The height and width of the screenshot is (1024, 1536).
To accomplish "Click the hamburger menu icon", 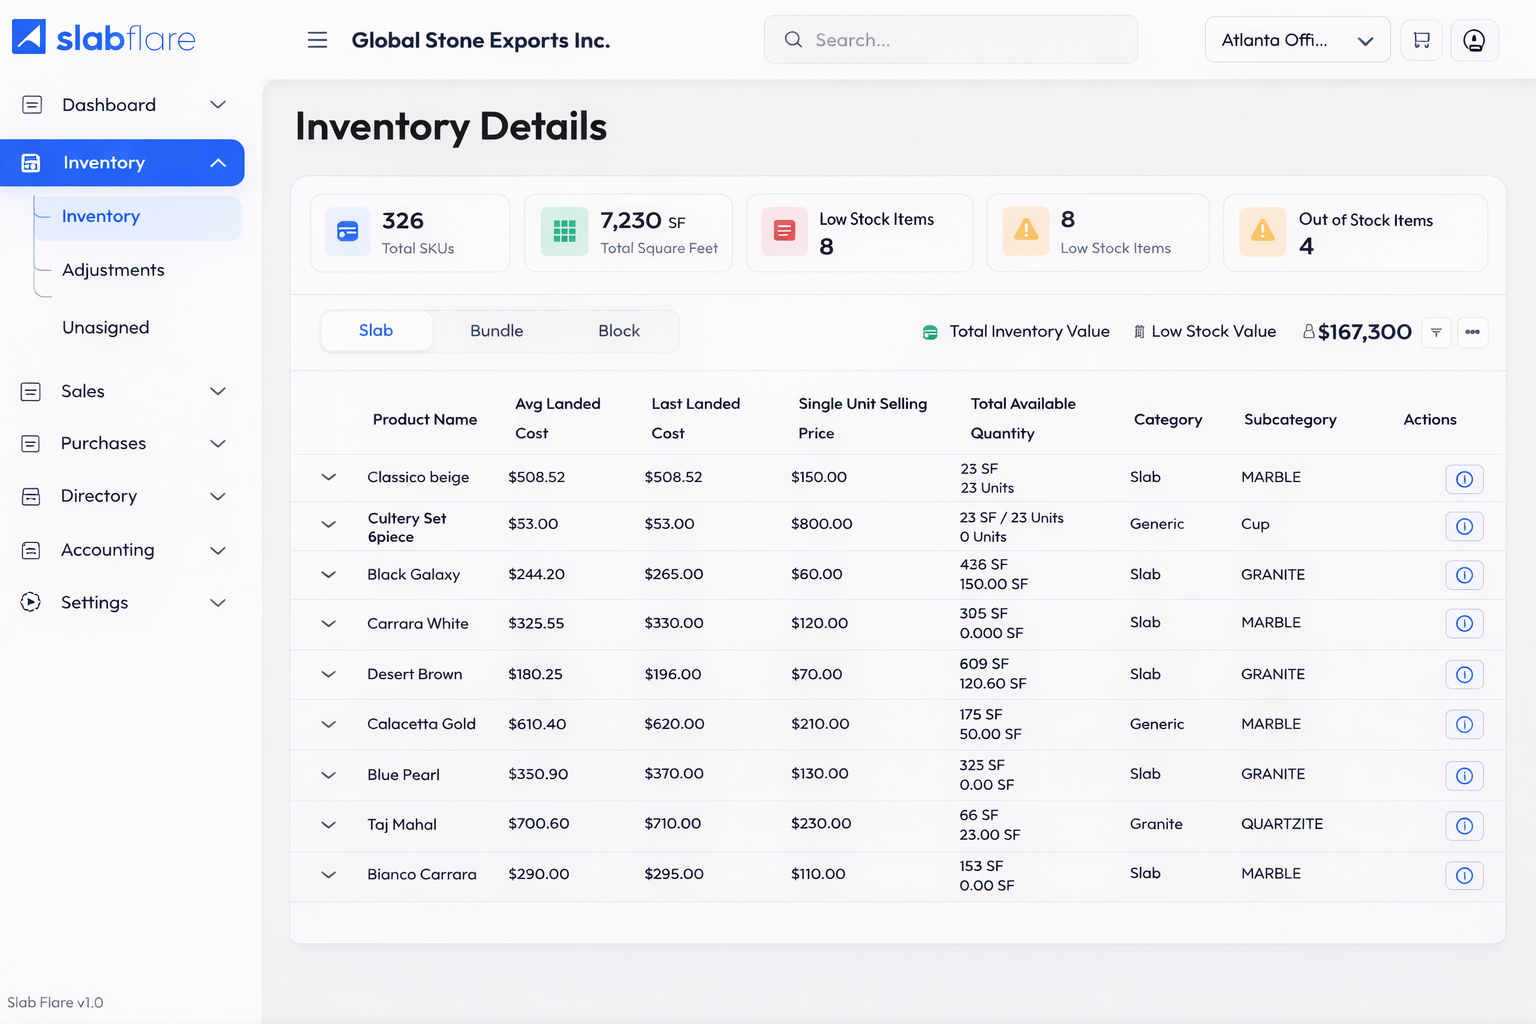I will pyautogui.click(x=317, y=40).
